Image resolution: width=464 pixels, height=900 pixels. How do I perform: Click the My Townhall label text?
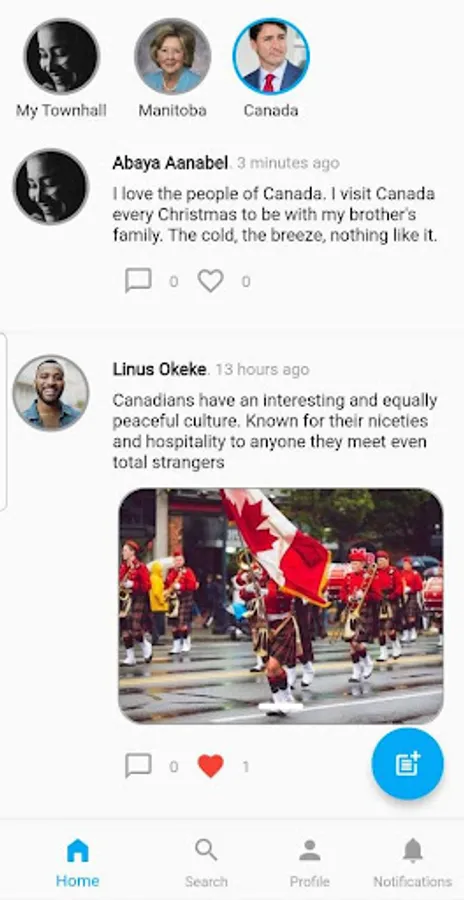pos(61,110)
